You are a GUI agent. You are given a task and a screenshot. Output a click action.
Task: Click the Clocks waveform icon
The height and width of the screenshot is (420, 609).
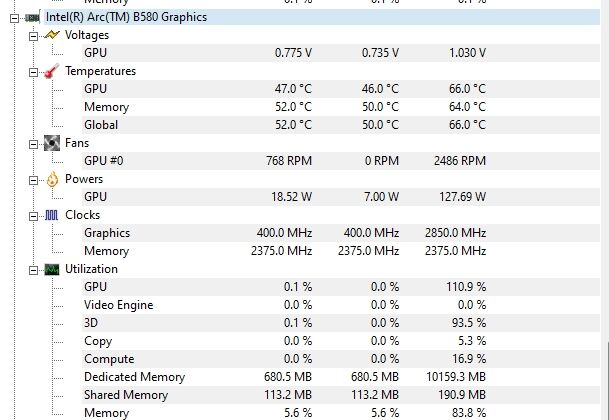52,215
